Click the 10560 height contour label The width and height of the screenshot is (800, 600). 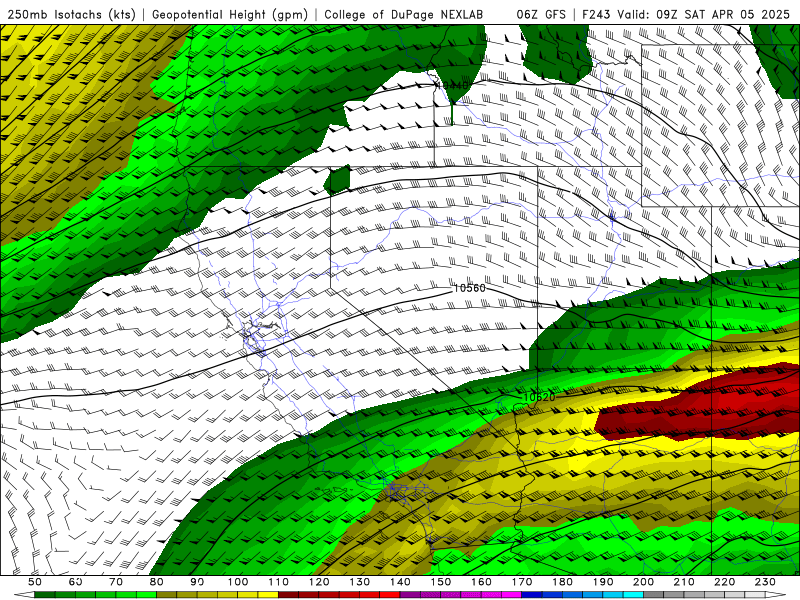coord(469,288)
